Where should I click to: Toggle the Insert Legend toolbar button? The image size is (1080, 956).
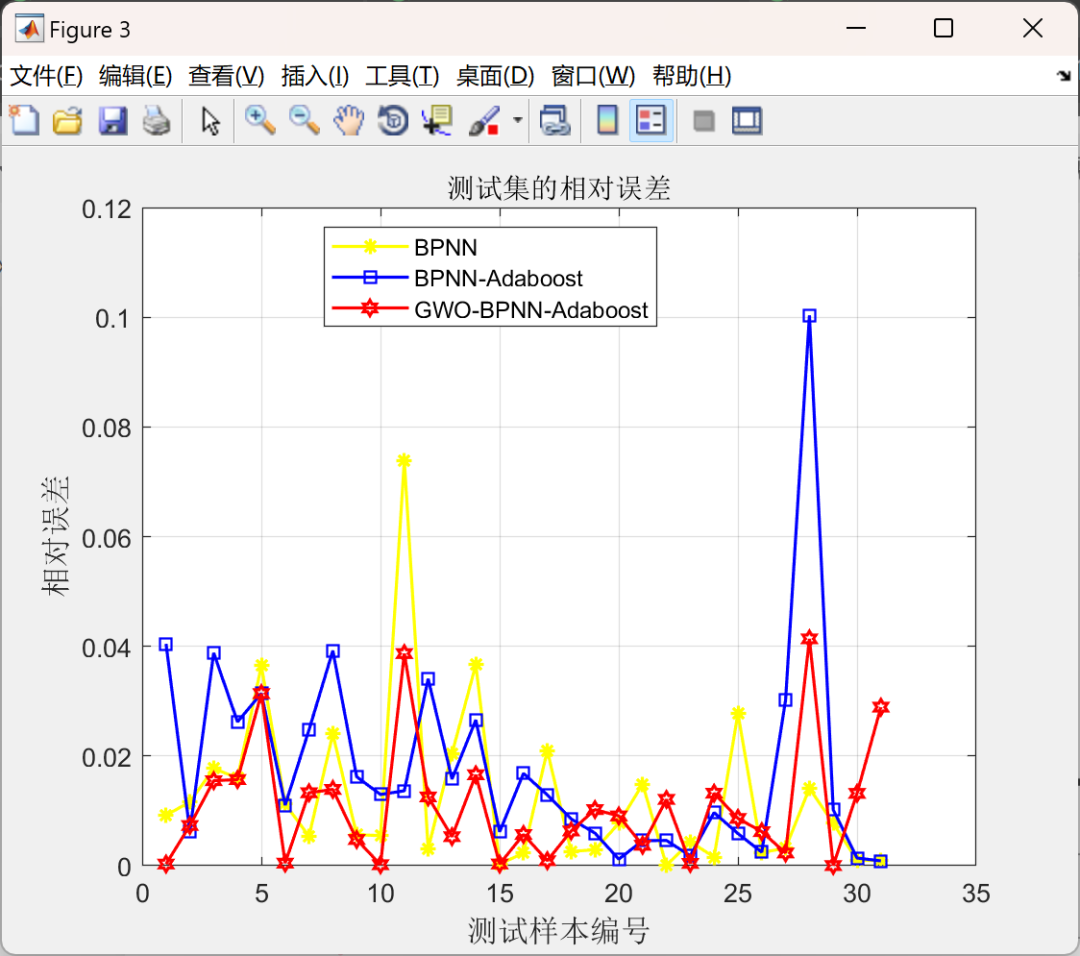651,121
